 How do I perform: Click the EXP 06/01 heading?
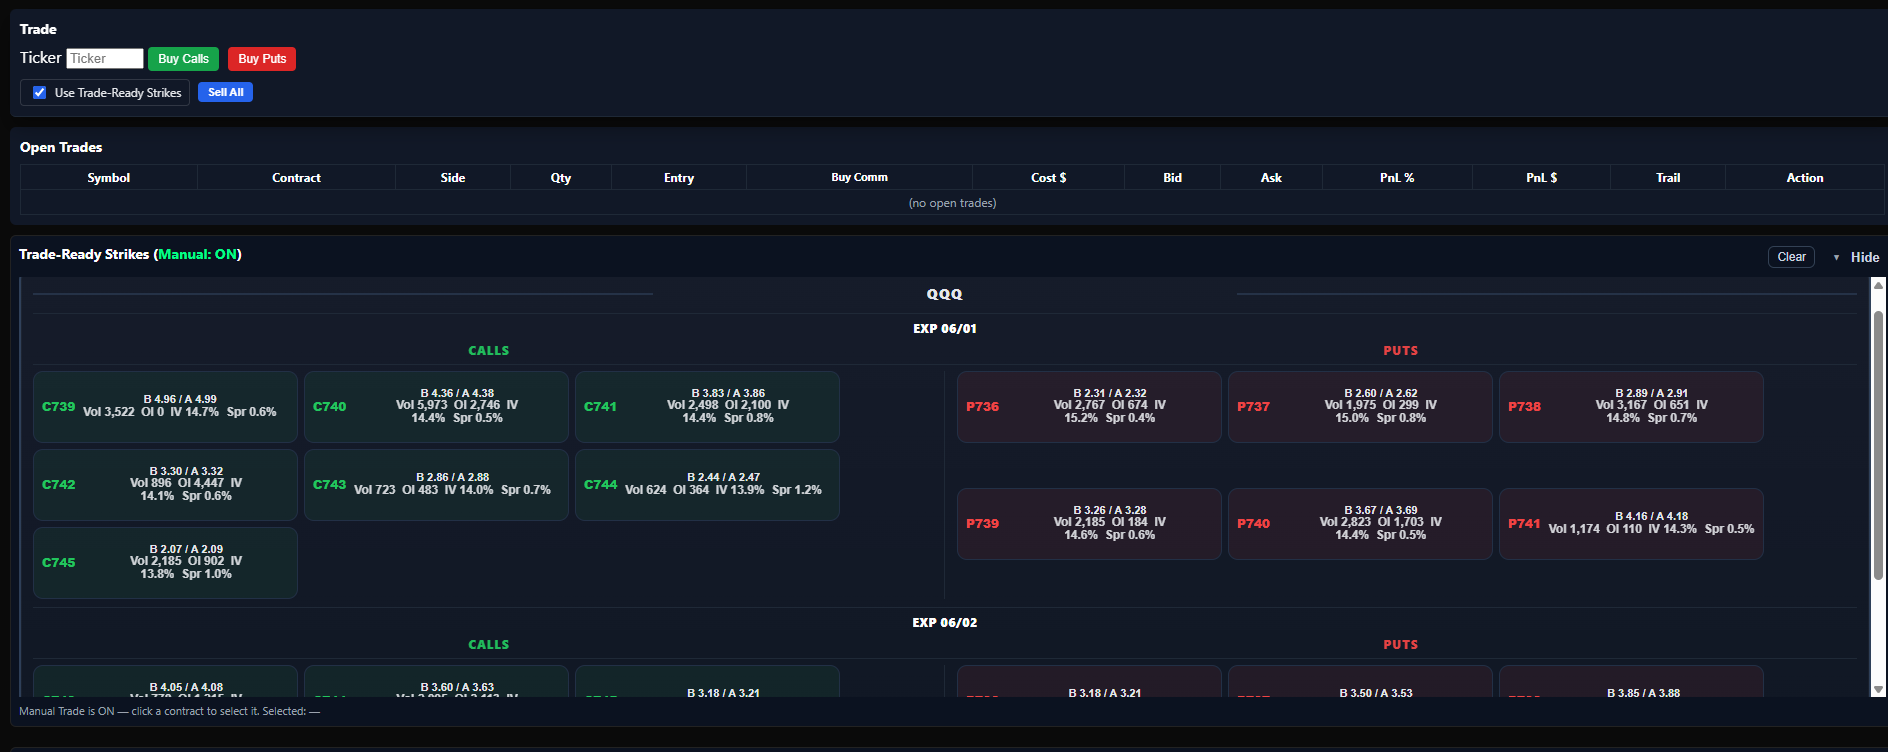point(944,329)
